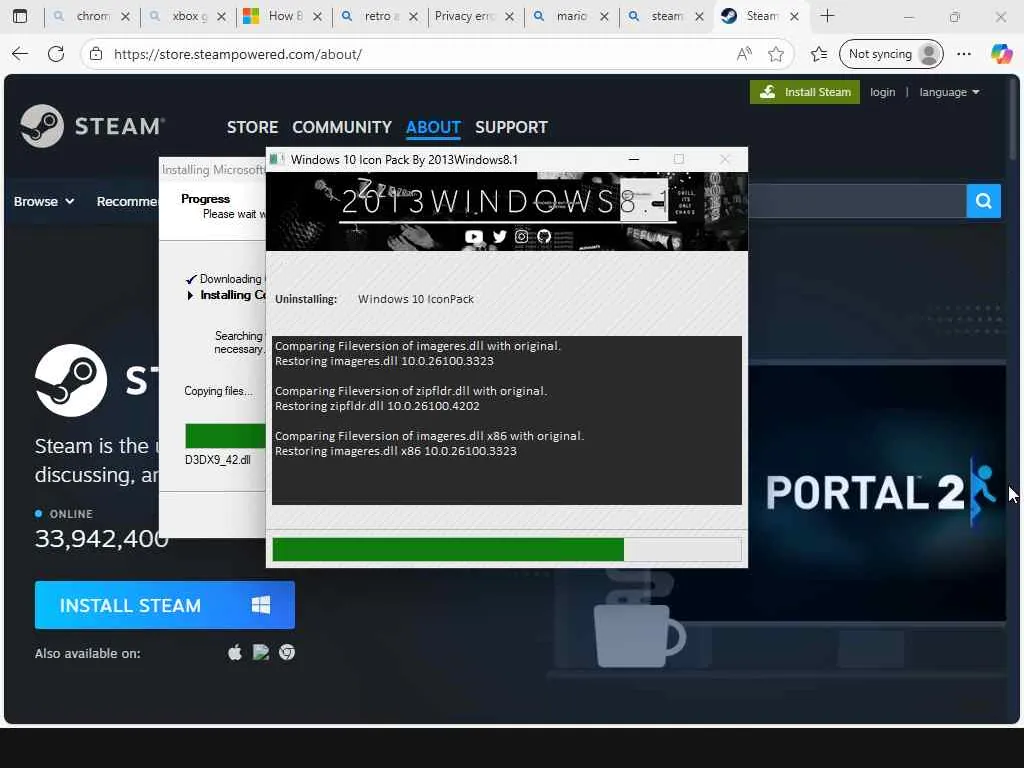Open the COMMUNITY menu on Steam

[x=342, y=127]
